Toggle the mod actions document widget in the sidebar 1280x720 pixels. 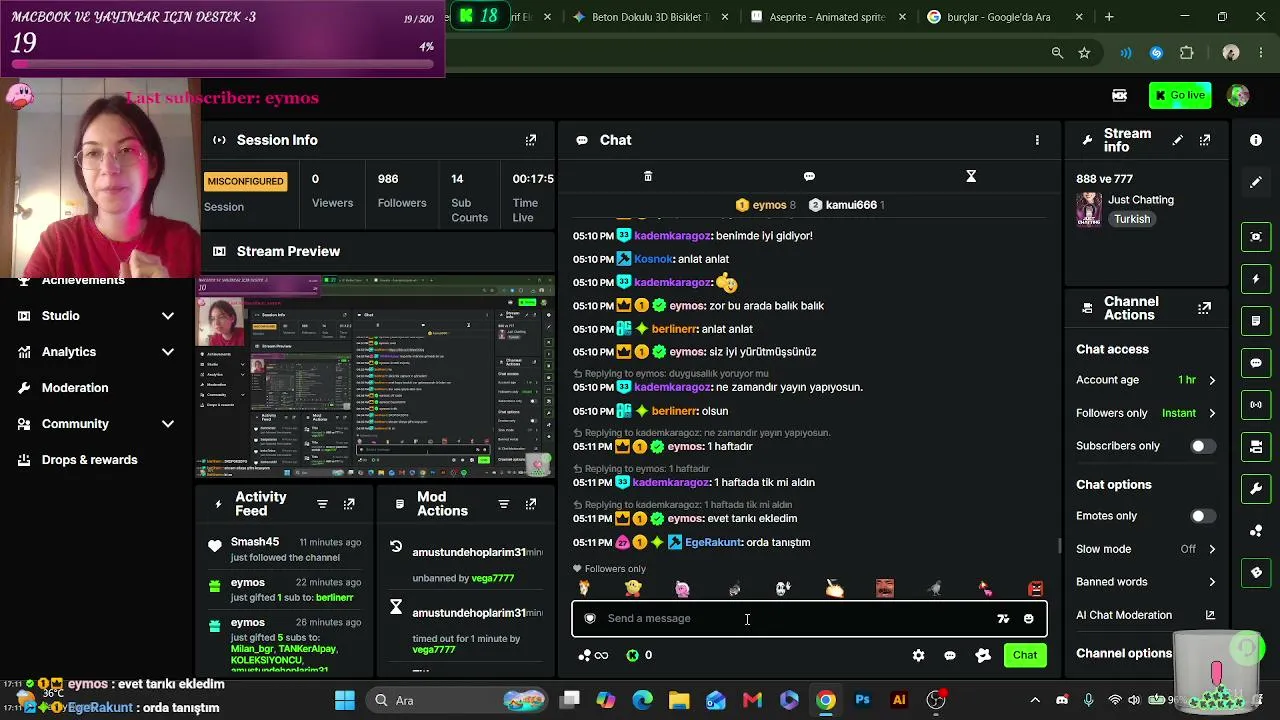point(1256,321)
